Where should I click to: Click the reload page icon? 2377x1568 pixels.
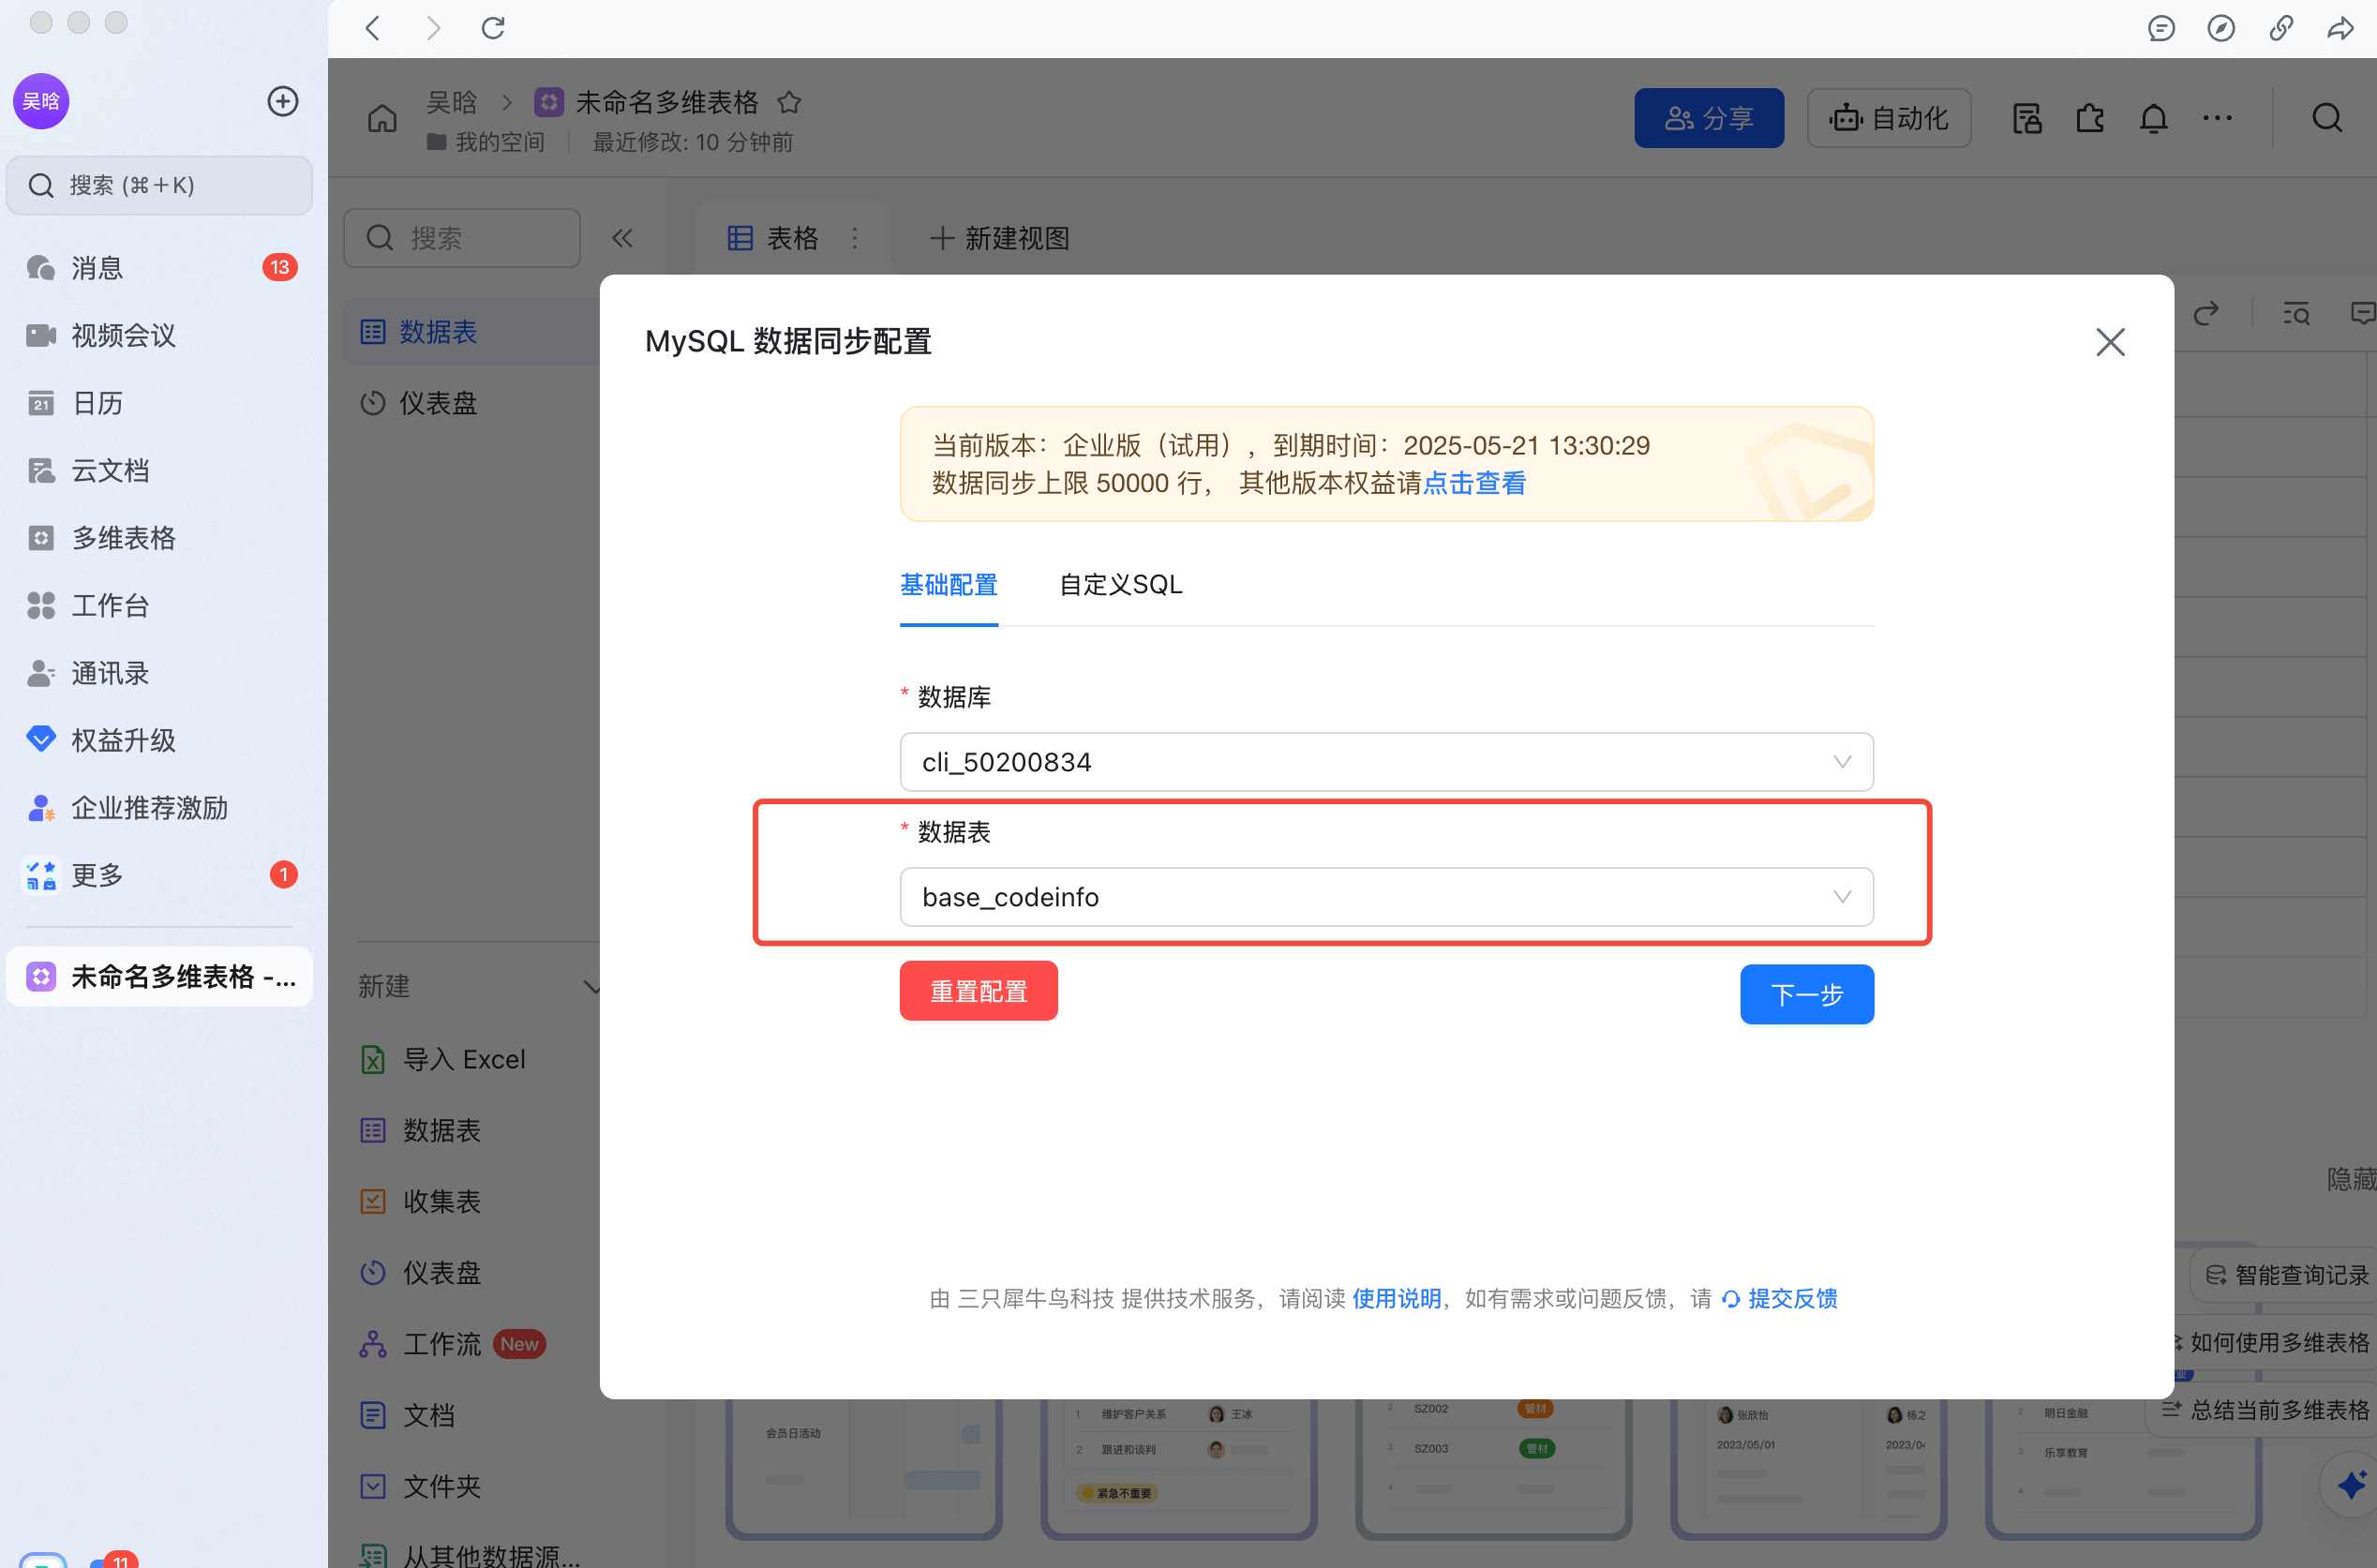point(493,28)
